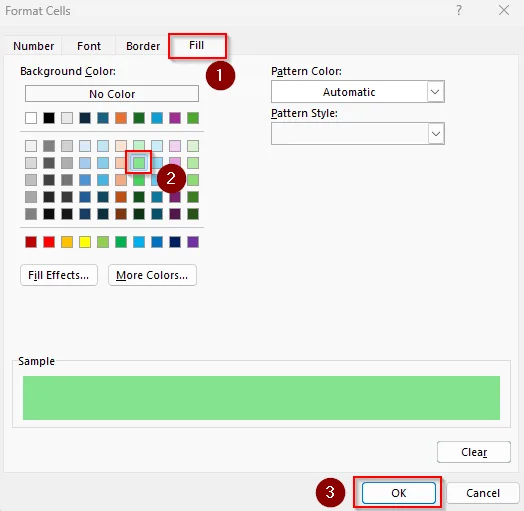Choose orange swatch in top theme row
Screen dimensions: 524x511
pos(121,118)
